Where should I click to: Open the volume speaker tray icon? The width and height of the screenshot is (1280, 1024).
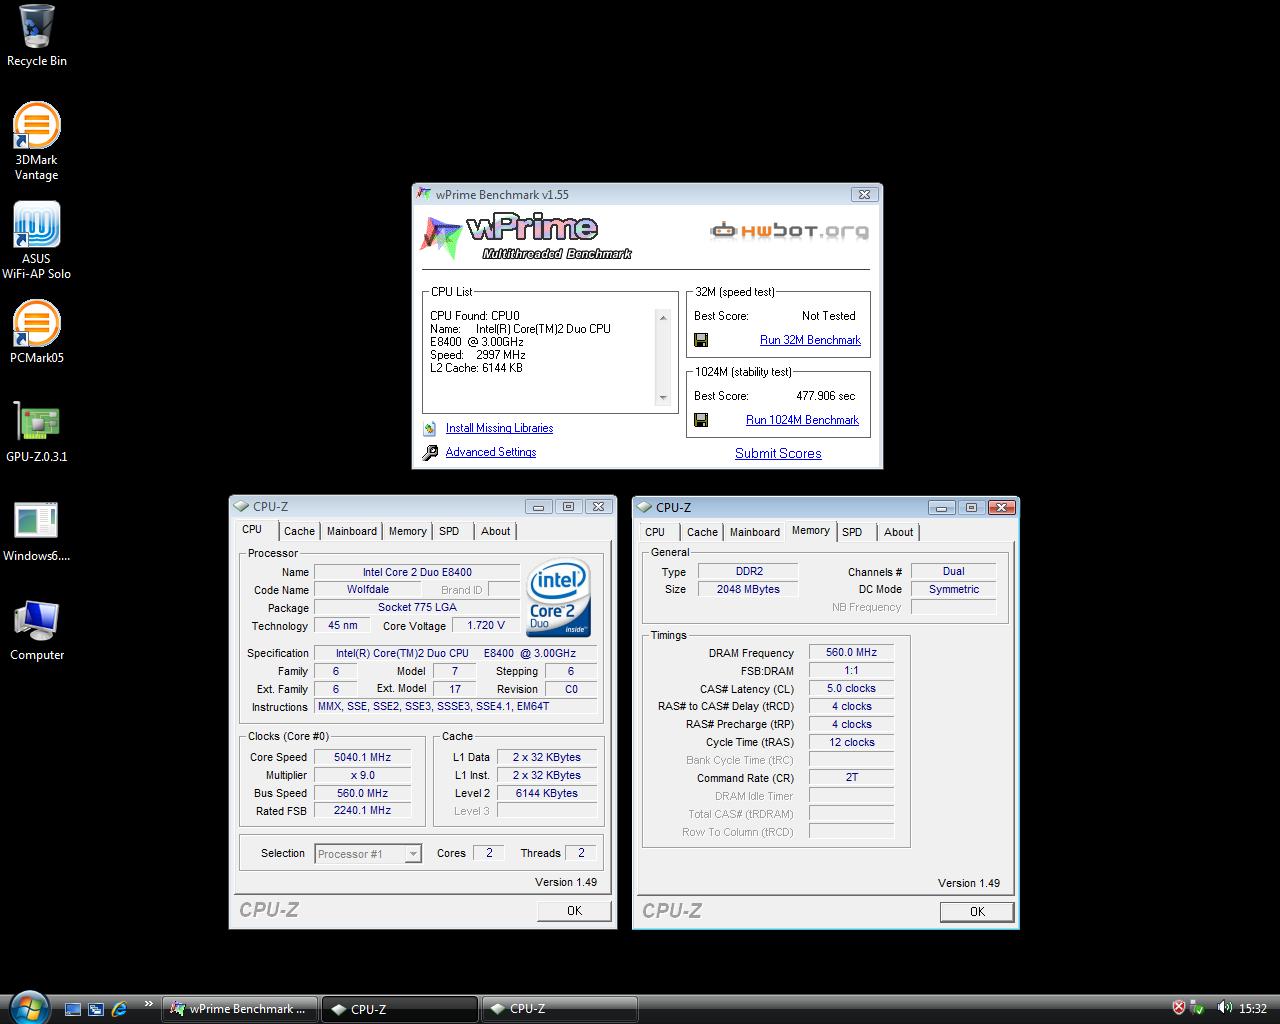point(1224,1008)
